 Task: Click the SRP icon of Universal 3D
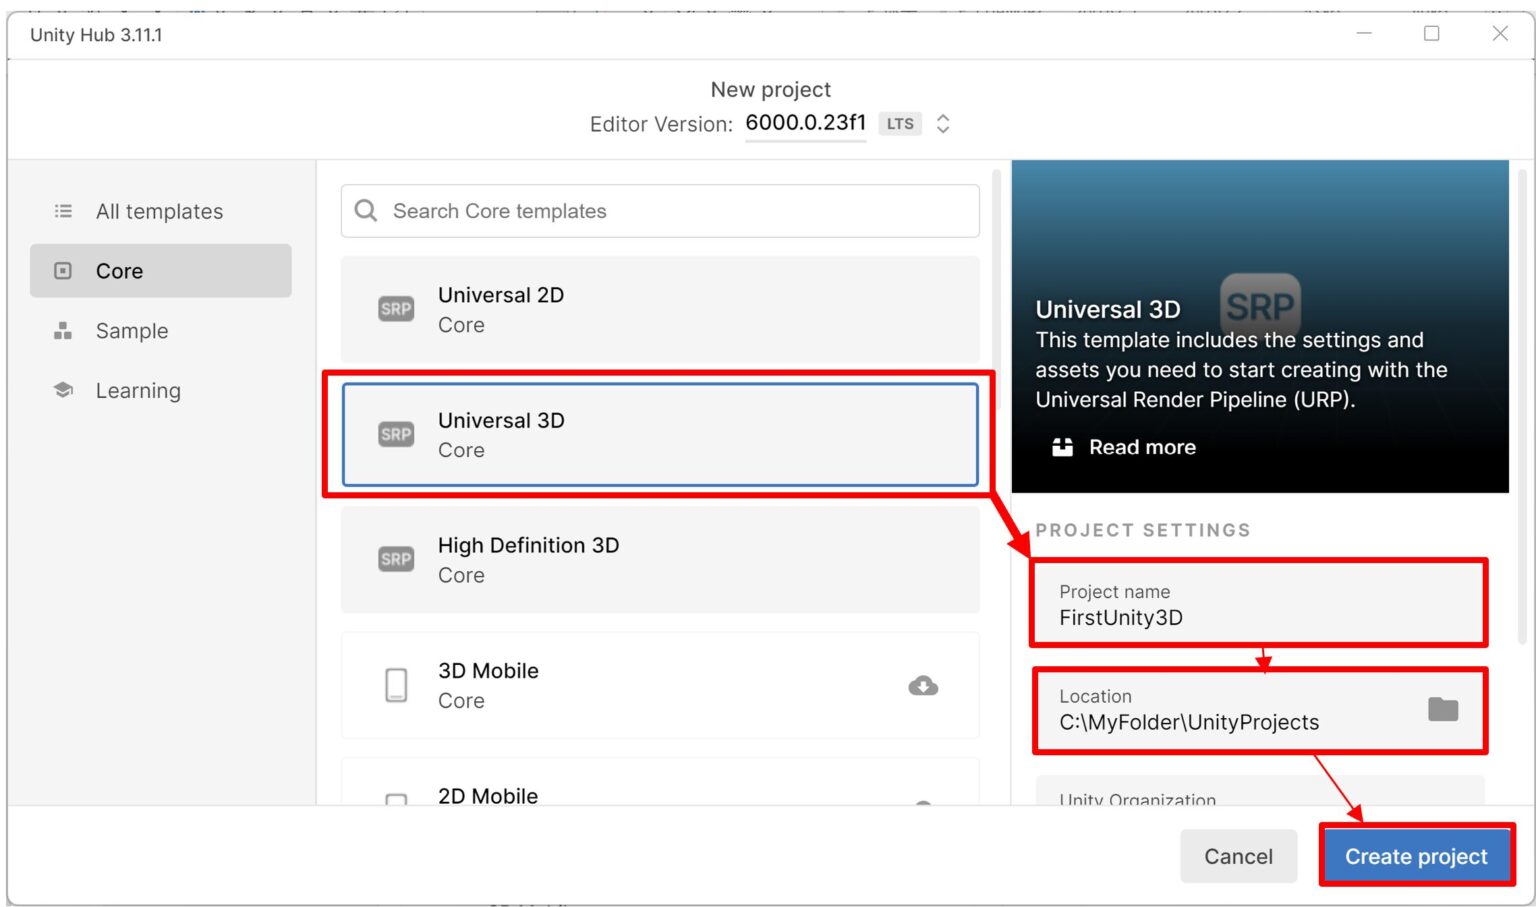[x=396, y=434]
